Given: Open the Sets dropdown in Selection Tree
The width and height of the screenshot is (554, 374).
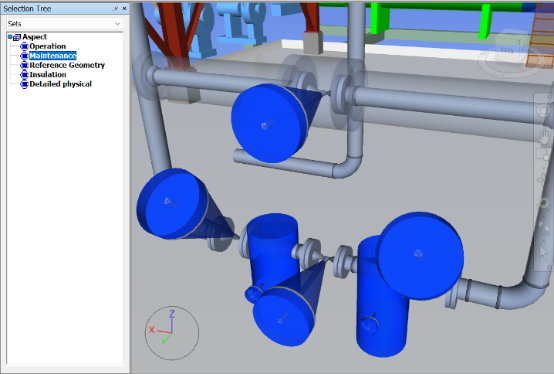Looking at the screenshot, I should (64, 24).
